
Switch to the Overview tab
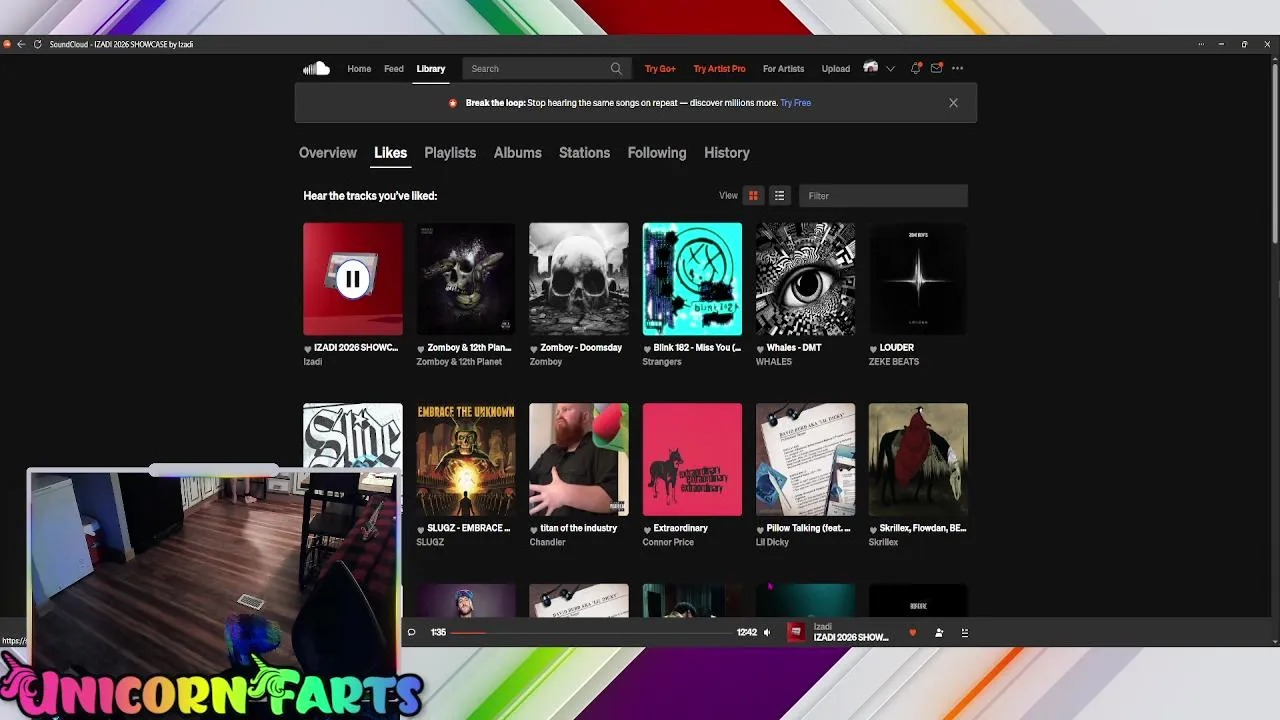coord(328,153)
